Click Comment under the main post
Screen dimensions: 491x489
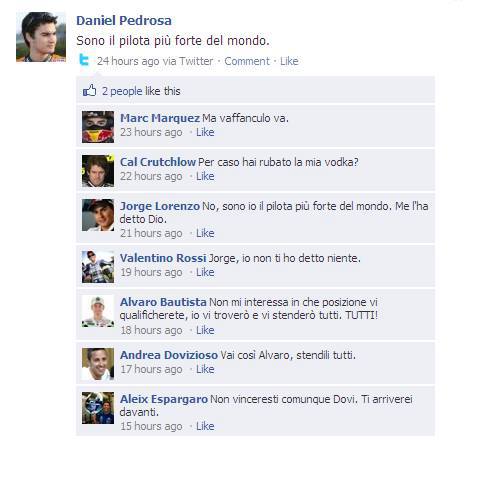(x=247, y=61)
